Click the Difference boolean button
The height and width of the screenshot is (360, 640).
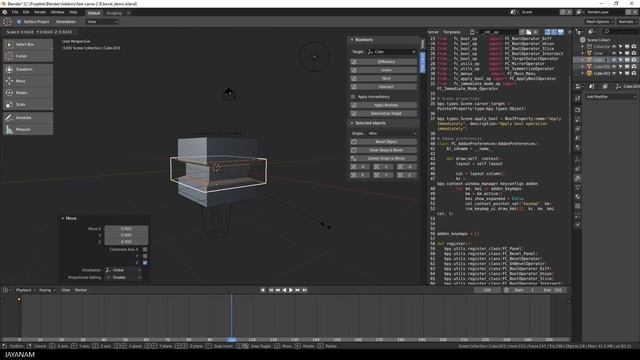pos(384,62)
